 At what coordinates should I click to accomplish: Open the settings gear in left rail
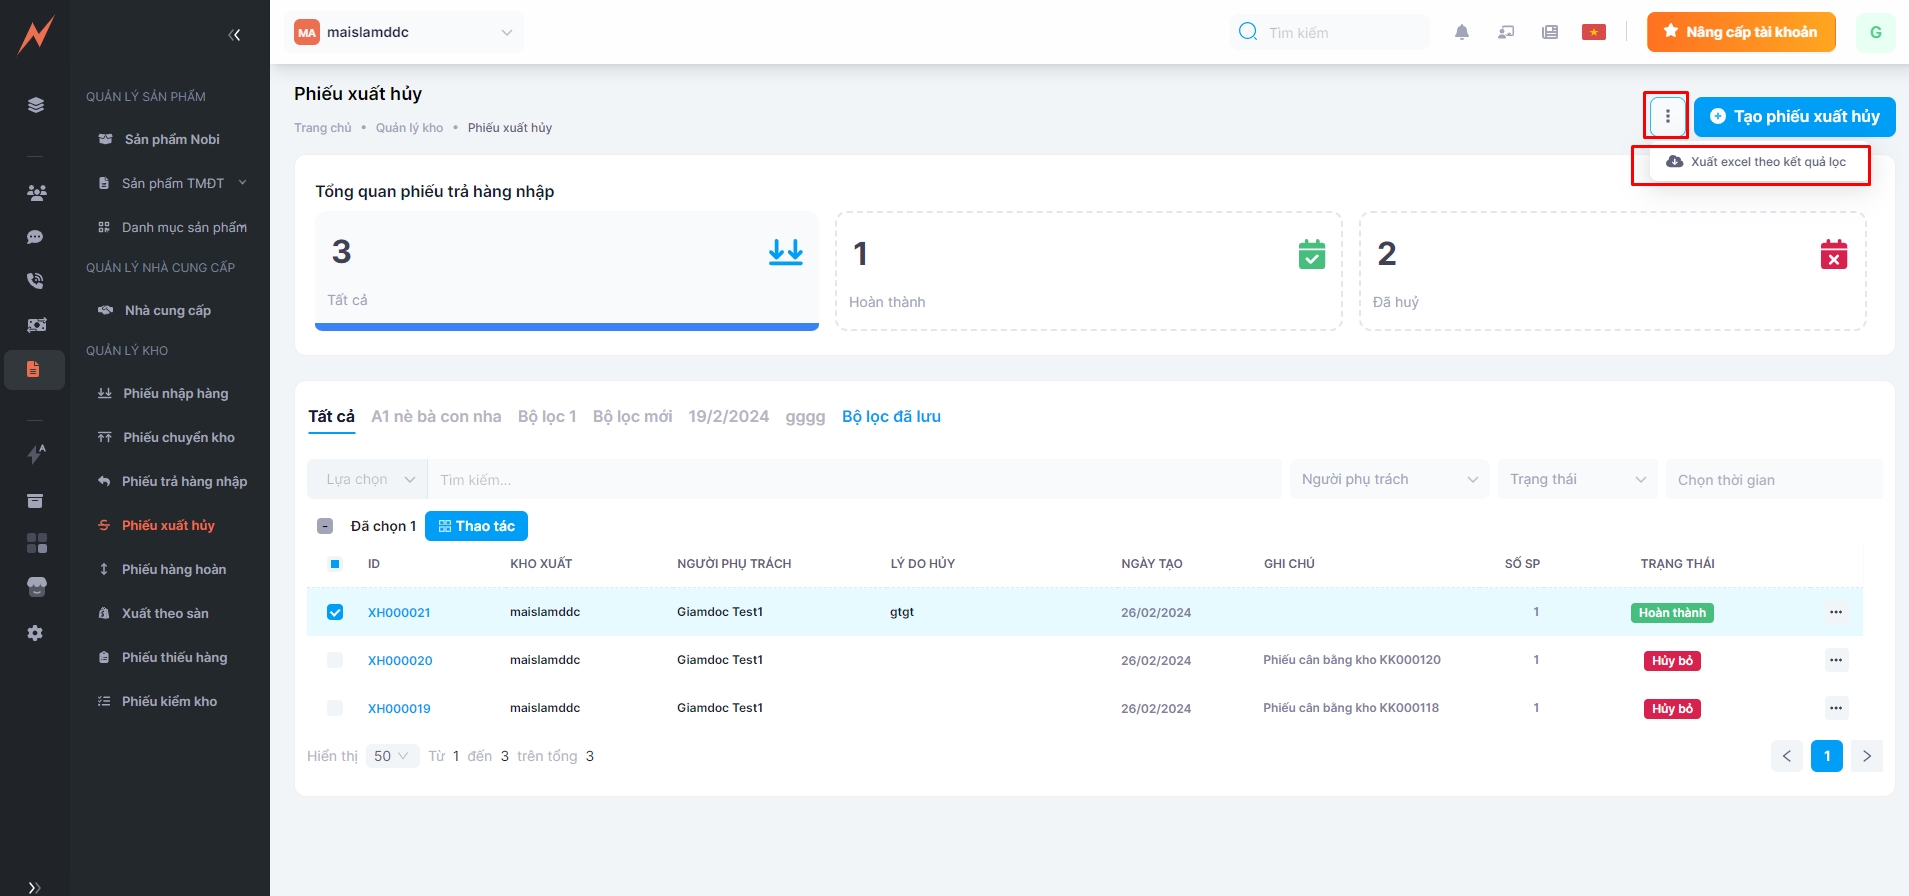35,633
